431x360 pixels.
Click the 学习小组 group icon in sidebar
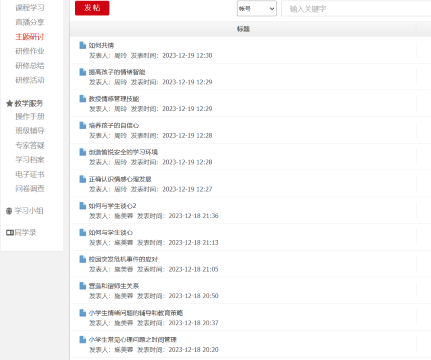(9, 211)
